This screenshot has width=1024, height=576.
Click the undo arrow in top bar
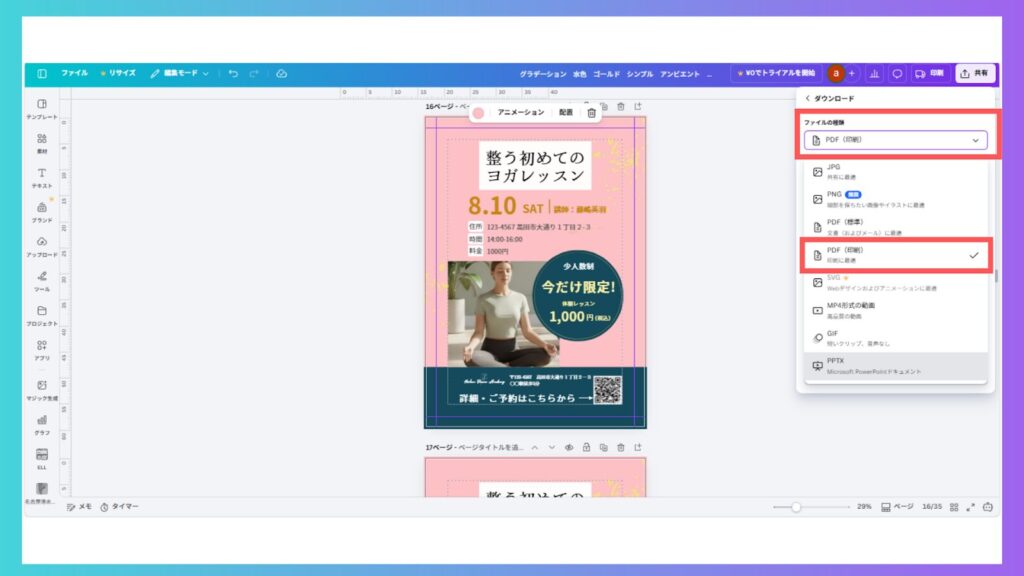point(233,73)
